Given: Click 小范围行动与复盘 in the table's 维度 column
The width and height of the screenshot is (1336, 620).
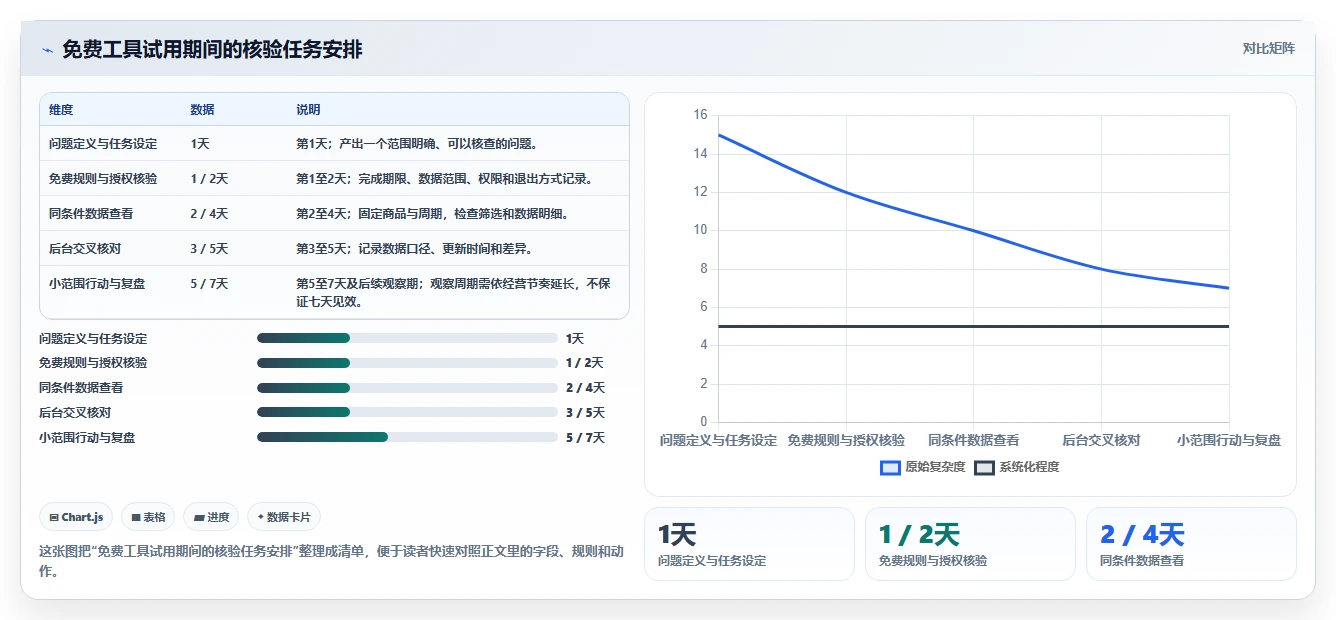Looking at the screenshot, I should point(97,284).
